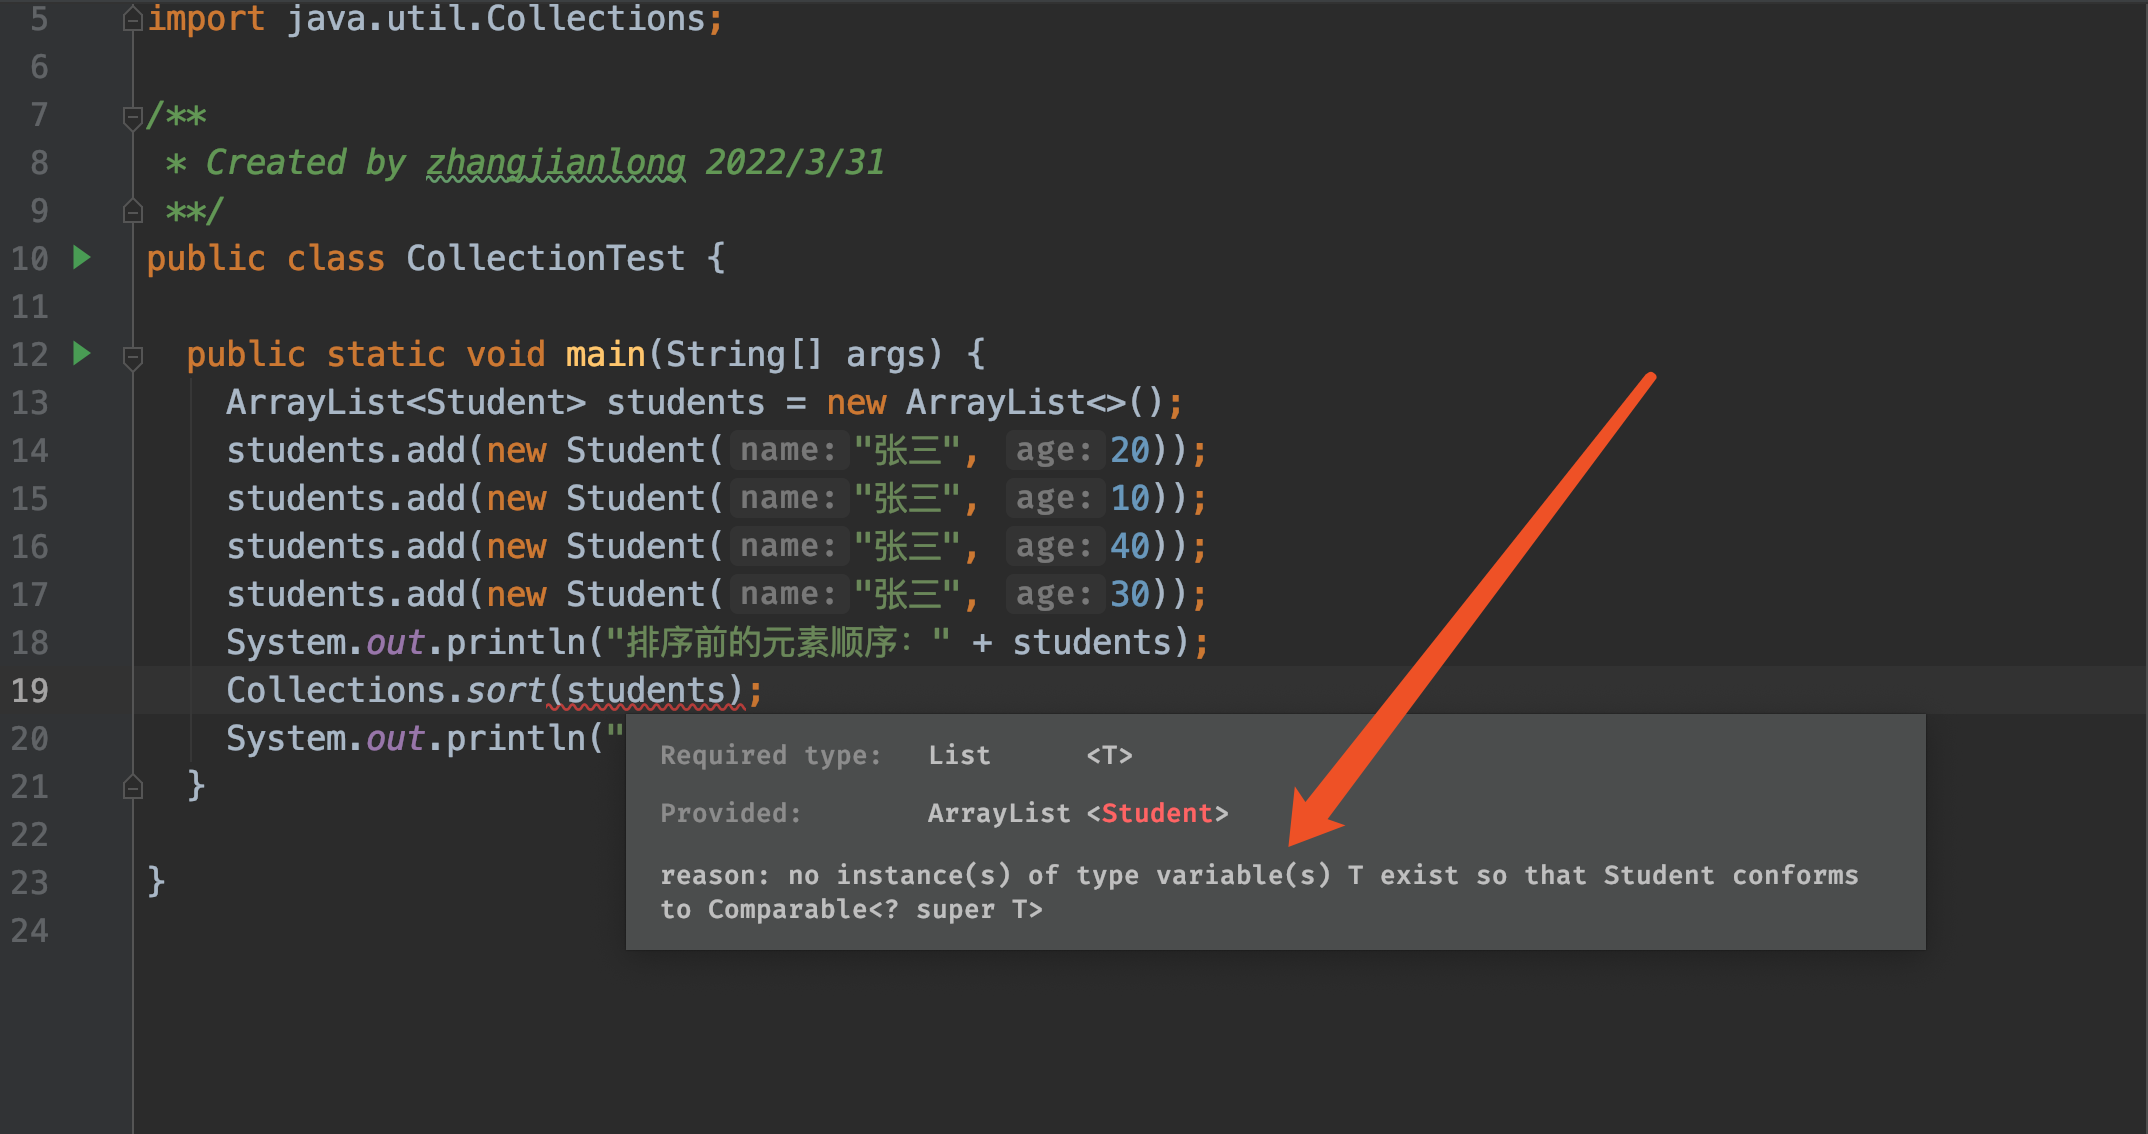2148x1134 pixels.
Task: Click the fold end marker at line 9
Action: [x=132, y=211]
